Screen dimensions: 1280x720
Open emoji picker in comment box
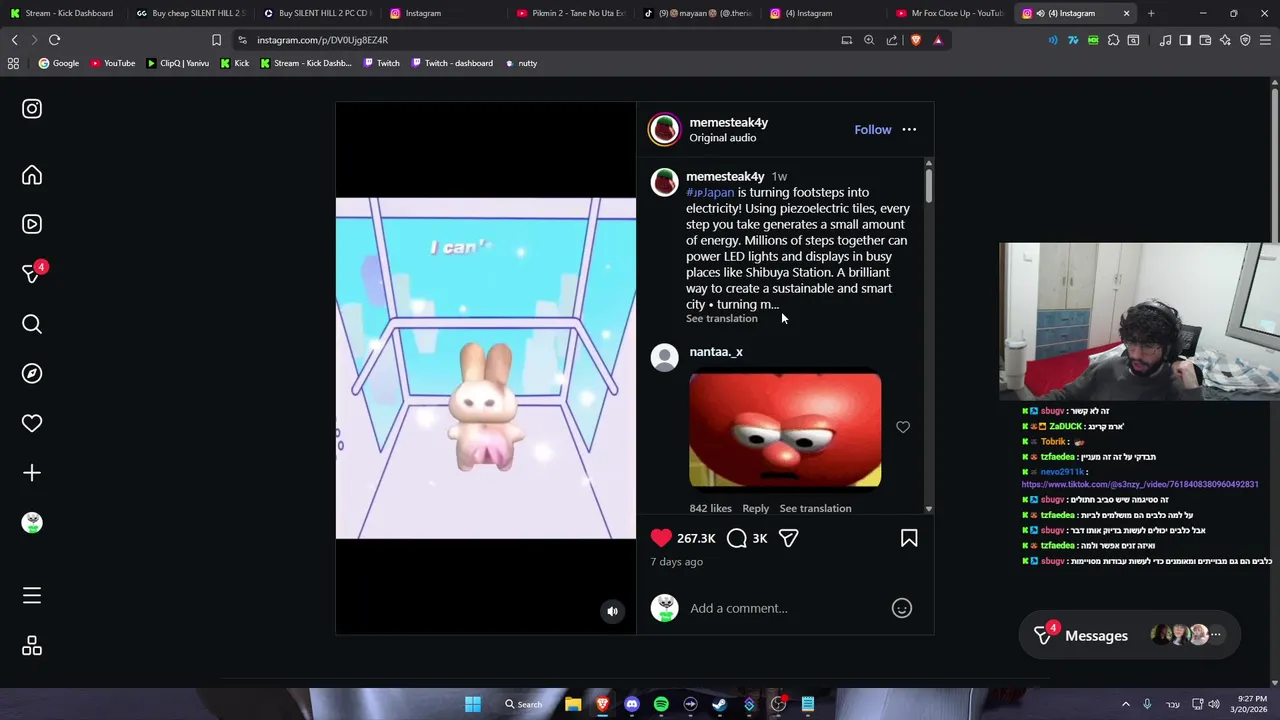point(901,608)
